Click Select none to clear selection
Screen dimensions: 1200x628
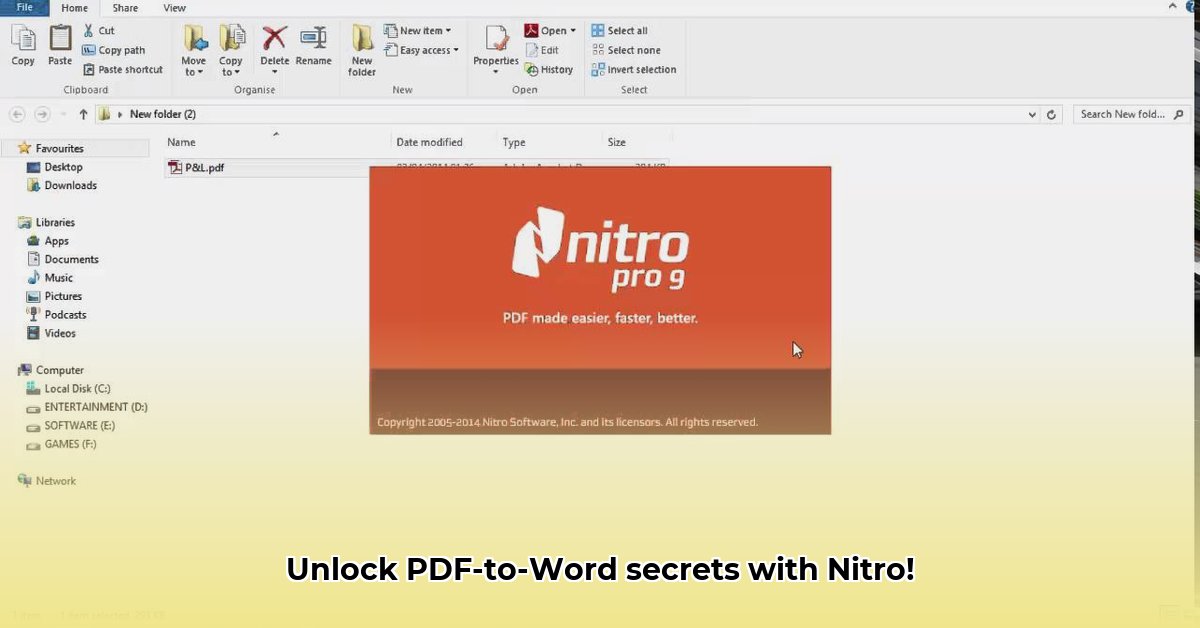(625, 49)
